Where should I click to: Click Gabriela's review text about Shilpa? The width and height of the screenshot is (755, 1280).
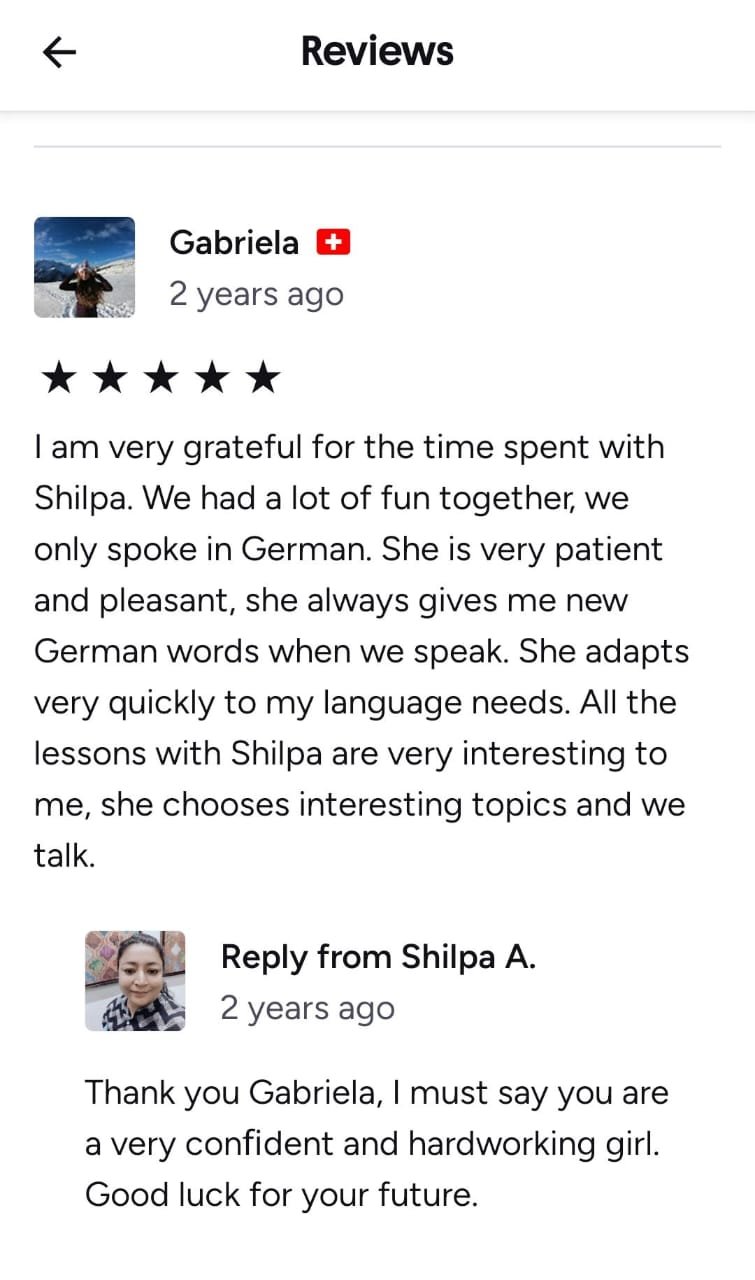(x=360, y=650)
